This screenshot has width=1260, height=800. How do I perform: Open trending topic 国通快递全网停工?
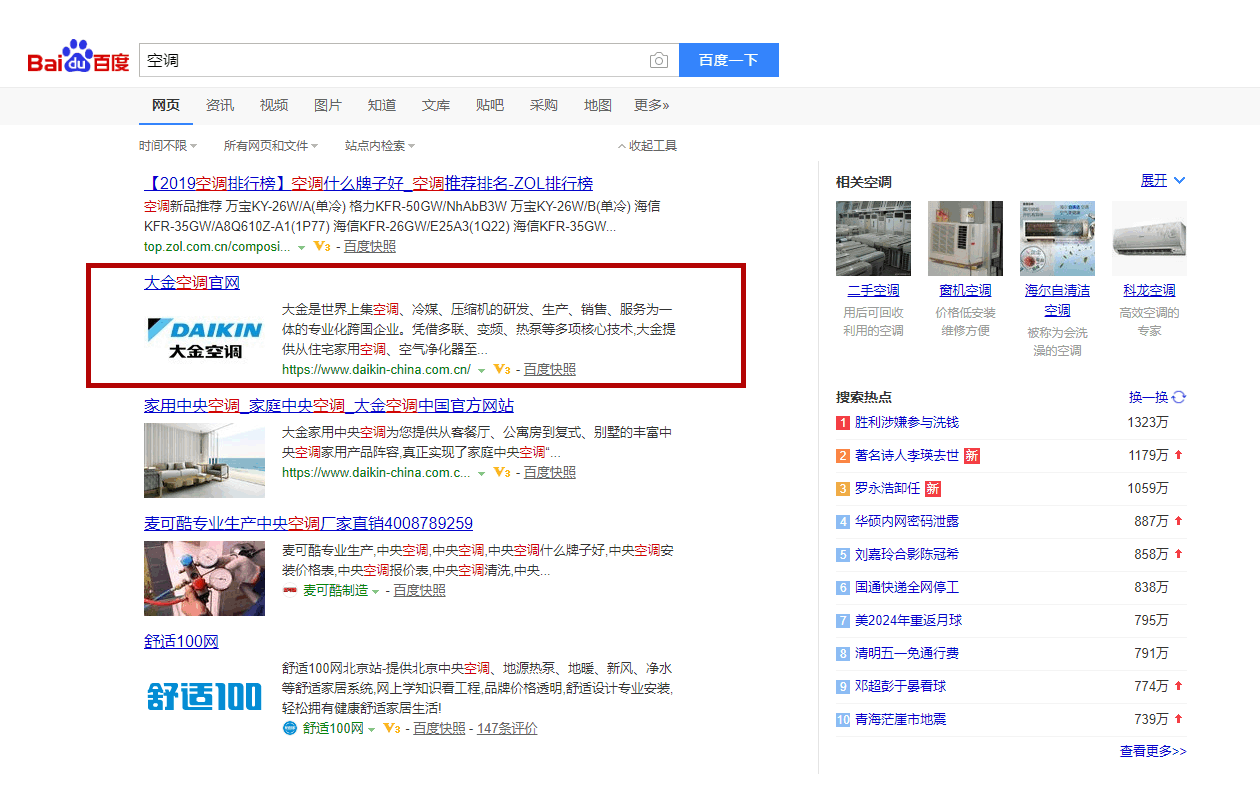pos(907,588)
